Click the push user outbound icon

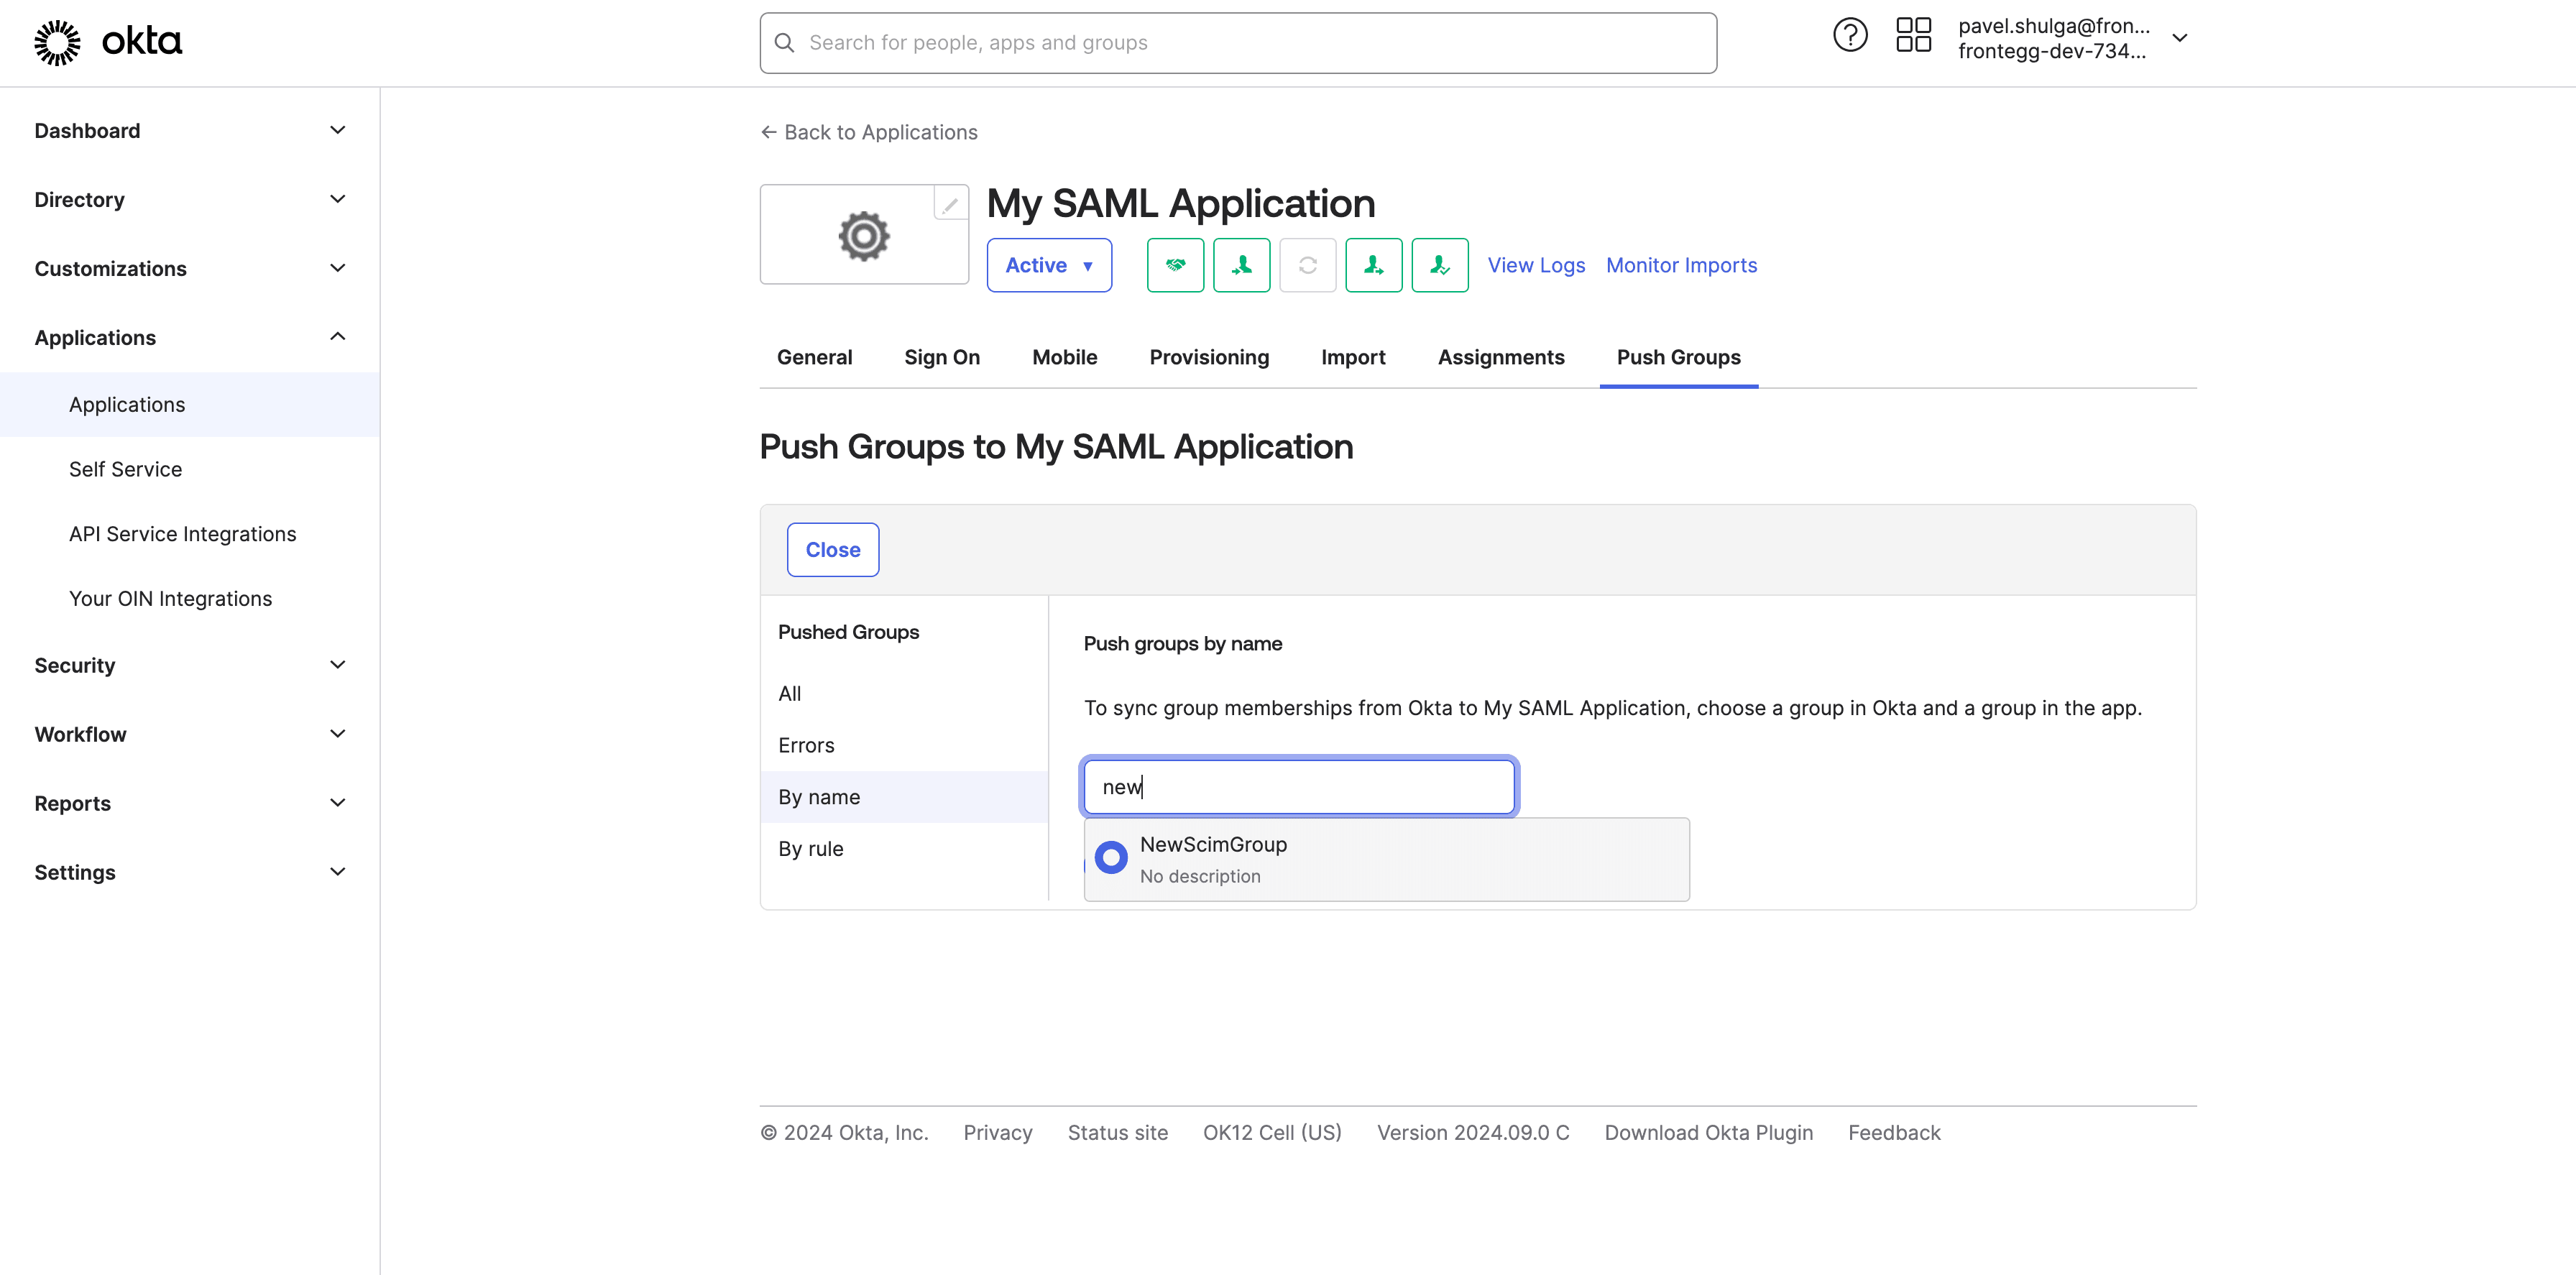[x=1373, y=265]
